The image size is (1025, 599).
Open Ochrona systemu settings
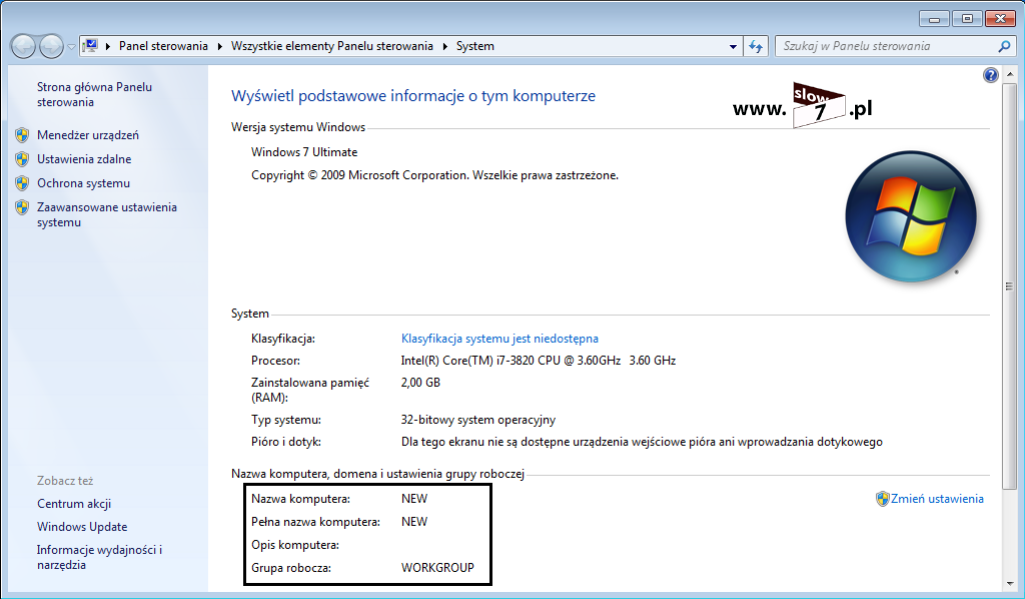click(x=83, y=183)
